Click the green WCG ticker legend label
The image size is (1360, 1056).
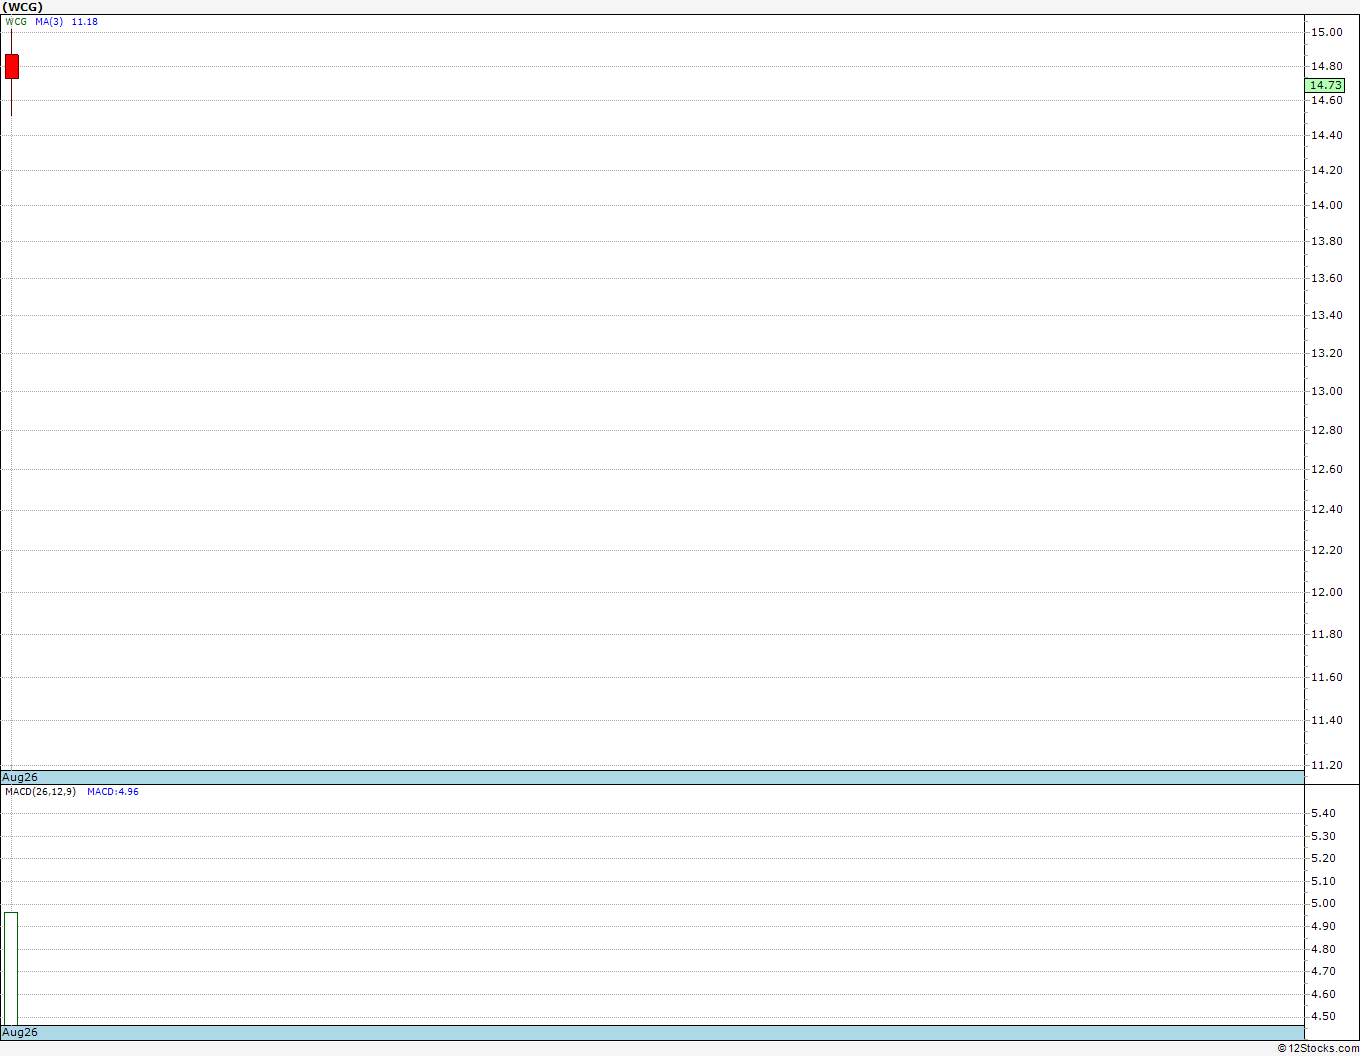[x=16, y=21]
